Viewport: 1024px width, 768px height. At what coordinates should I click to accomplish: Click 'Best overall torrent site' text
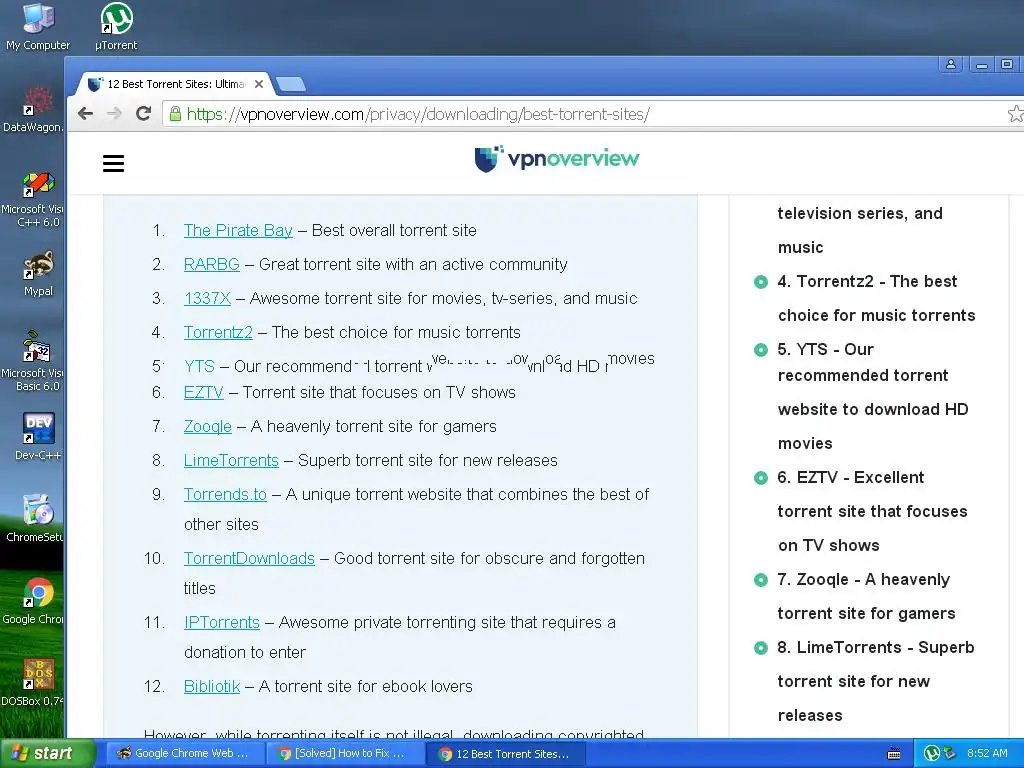click(x=394, y=231)
